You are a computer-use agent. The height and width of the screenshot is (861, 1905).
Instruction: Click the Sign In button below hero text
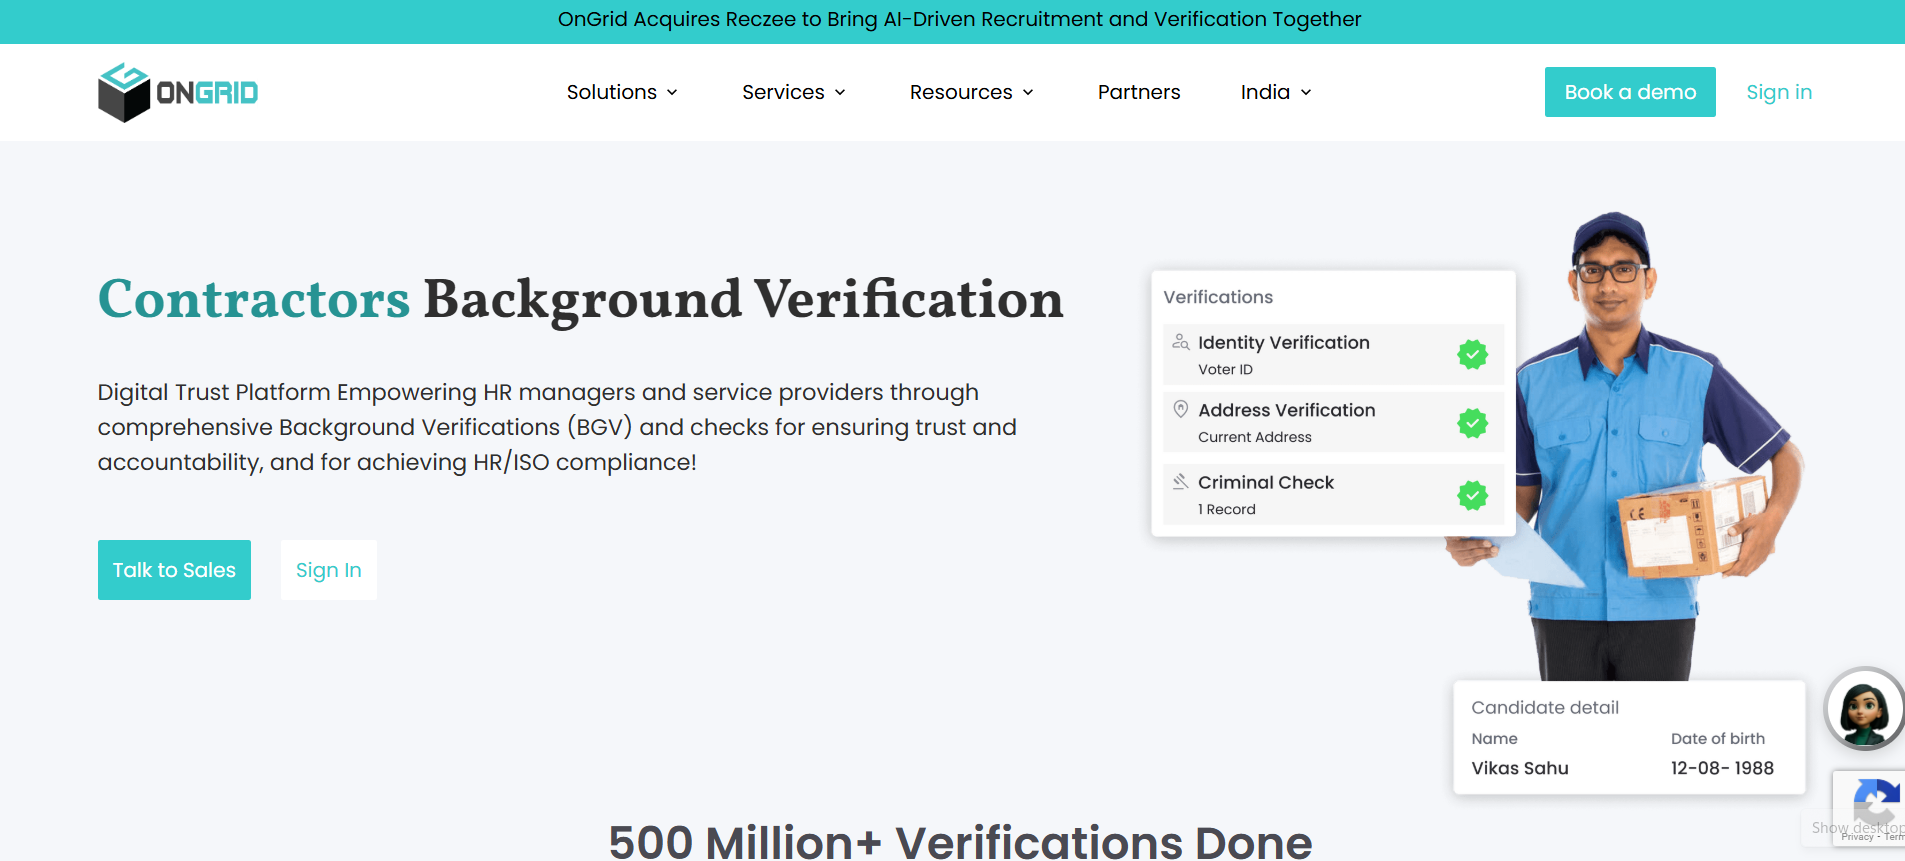[329, 570]
